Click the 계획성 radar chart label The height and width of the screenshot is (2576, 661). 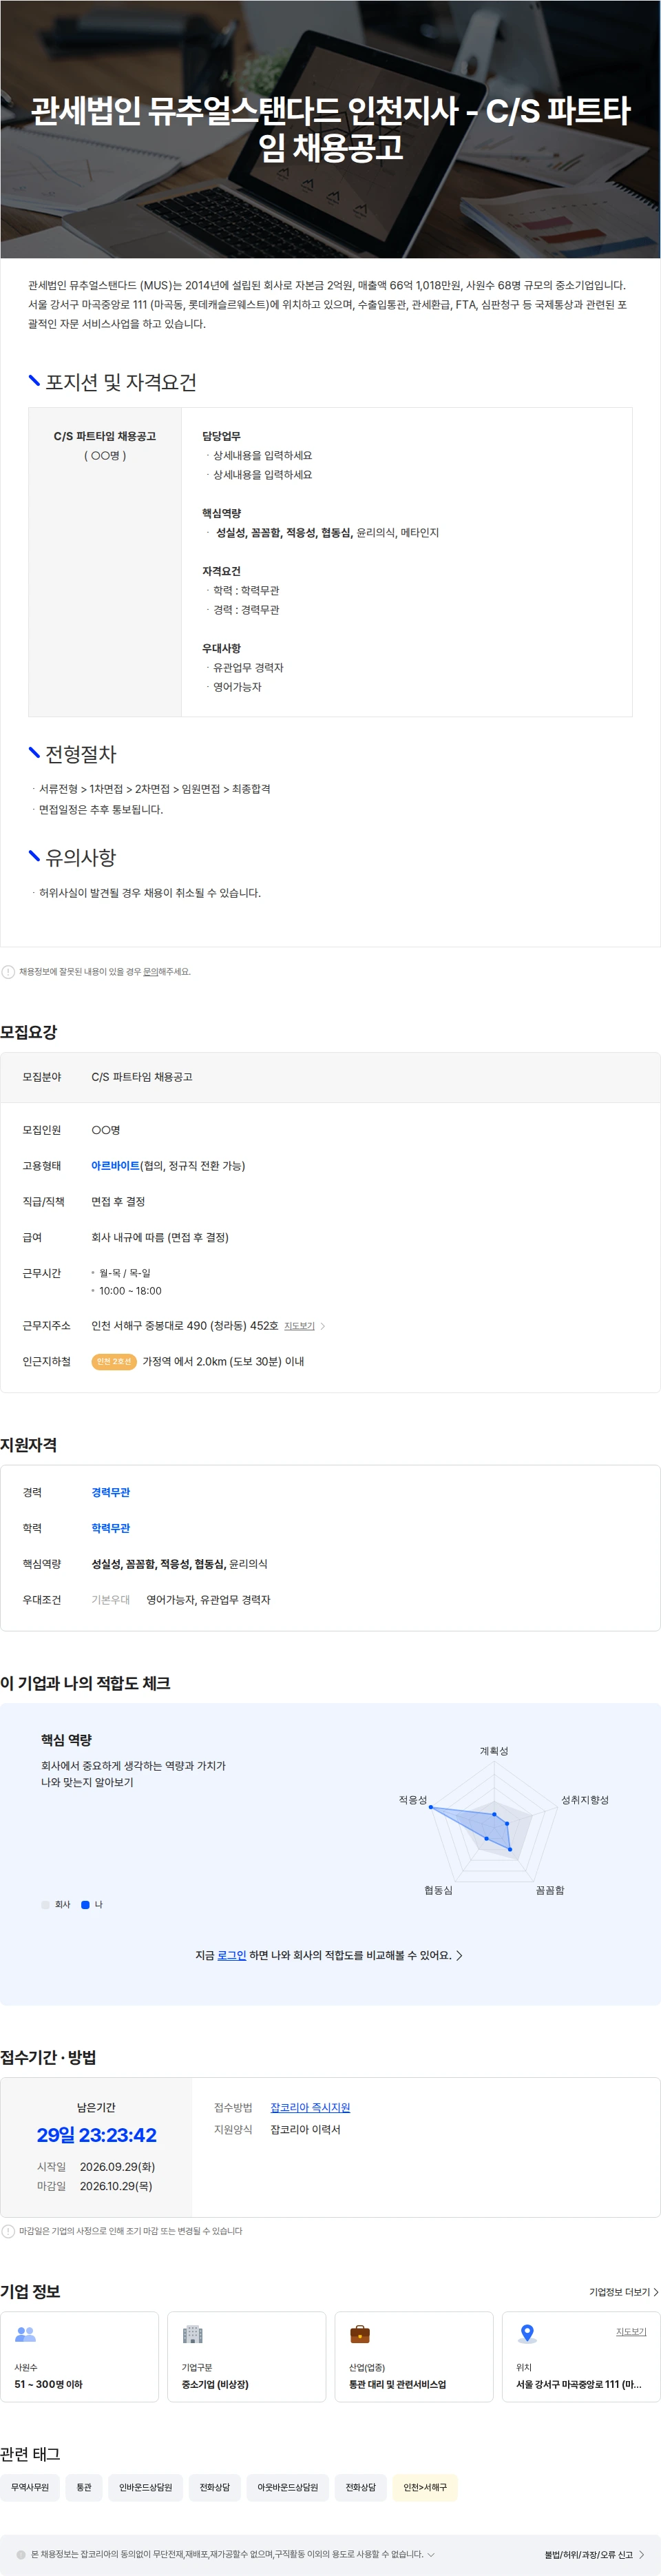[494, 1751]
